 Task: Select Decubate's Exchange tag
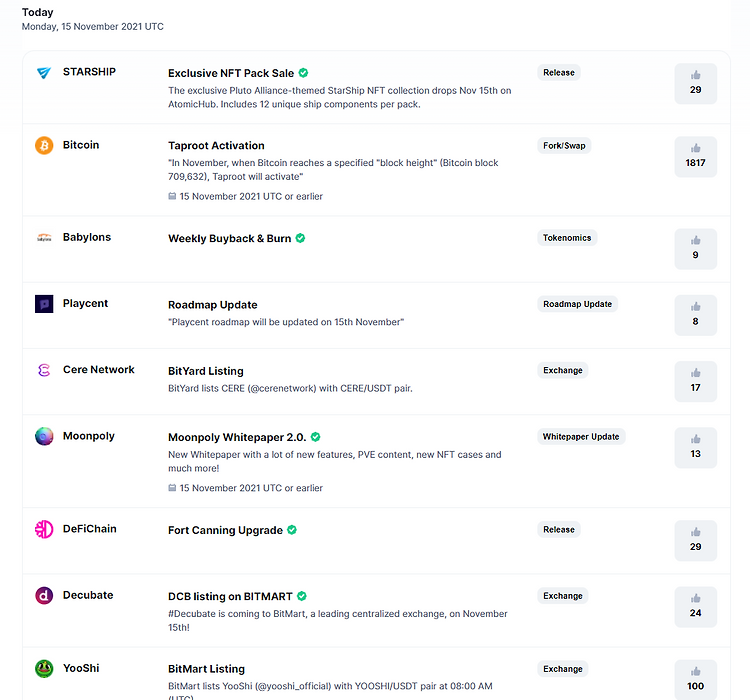(x=562, y=596)
